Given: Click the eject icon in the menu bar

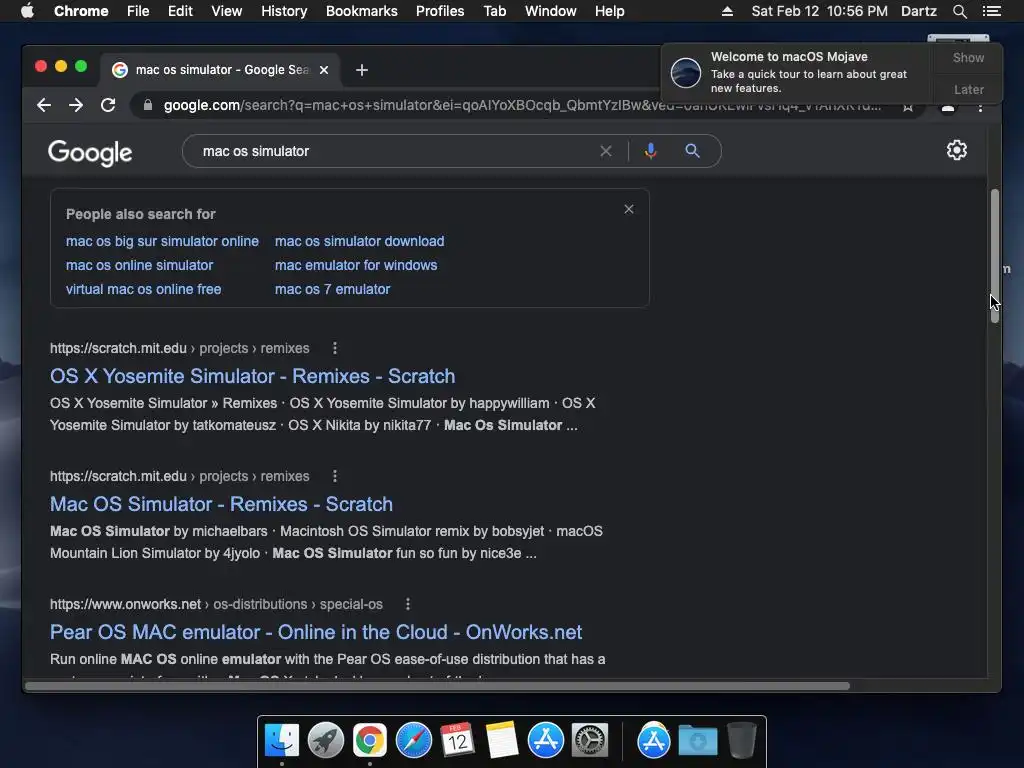Looking at the screenshot, I should click(x=727, y=11).
